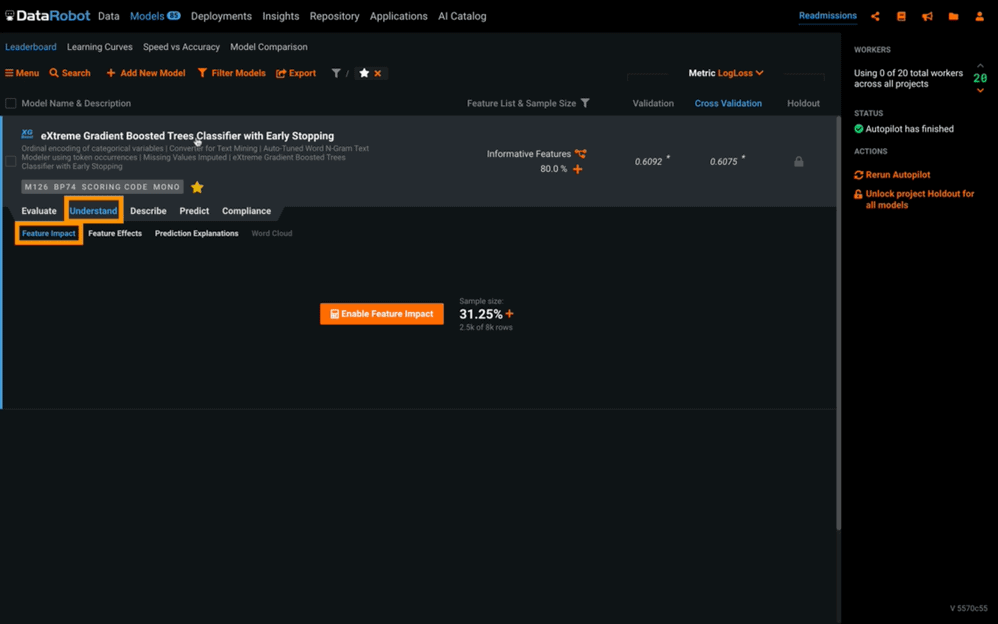998x624 pixels.
Task: Sort by the Validation column header
Action: click(x=653, y=103)
